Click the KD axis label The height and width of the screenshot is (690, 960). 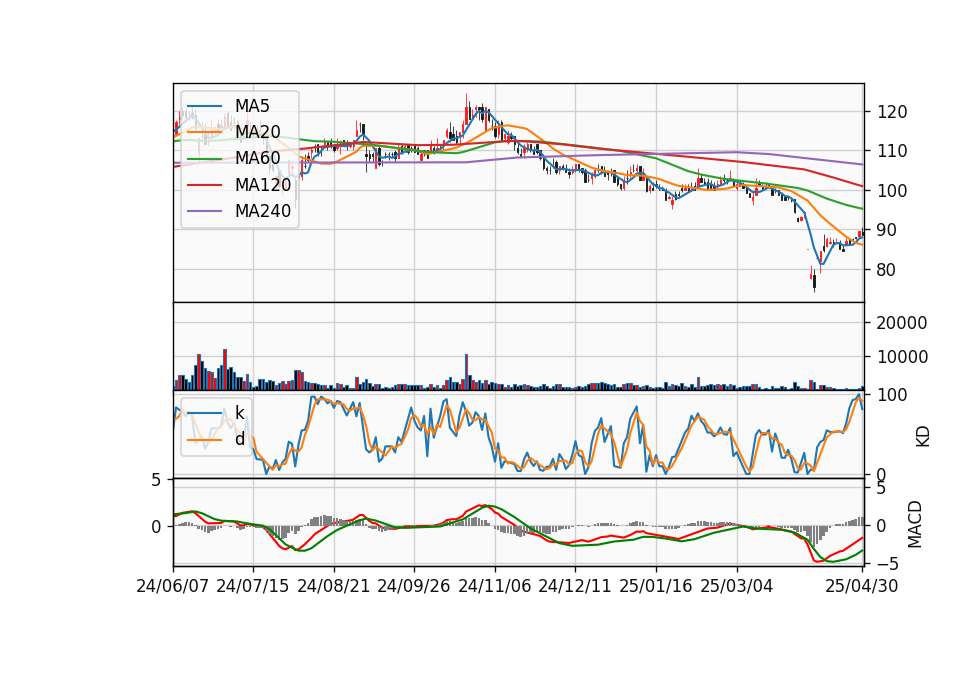pyautogui.click(x=923, y=437)
